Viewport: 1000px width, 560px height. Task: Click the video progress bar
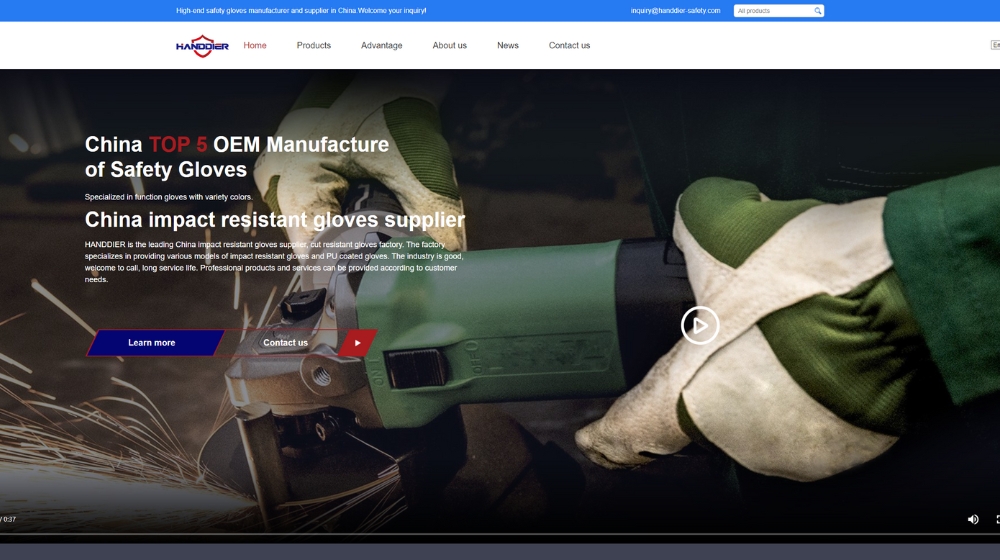[500, 534]
